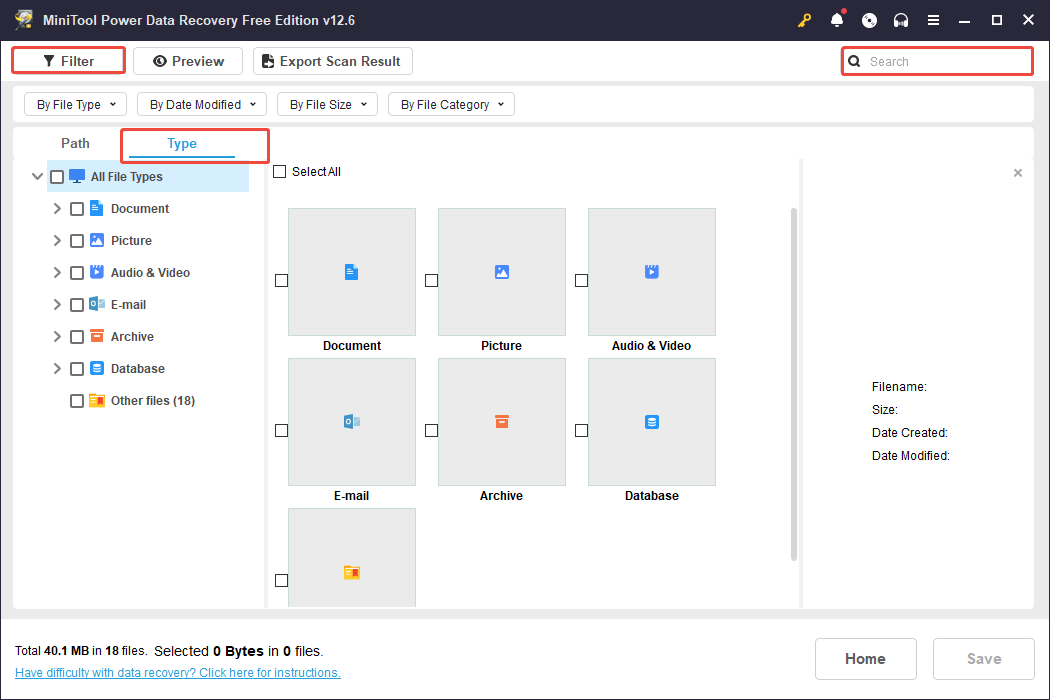Open the By File Type dropdown
Screen dimensions: 1050x700
click(x=75, y=103)
